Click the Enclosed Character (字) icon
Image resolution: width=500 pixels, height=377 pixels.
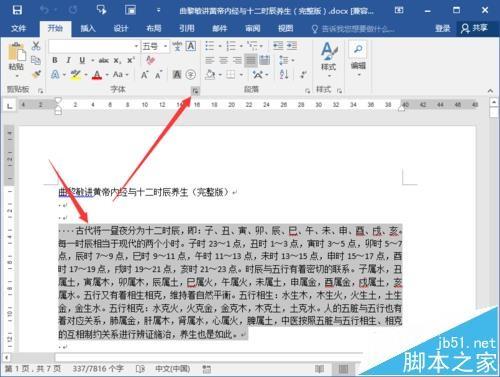[x=191, y=75]
